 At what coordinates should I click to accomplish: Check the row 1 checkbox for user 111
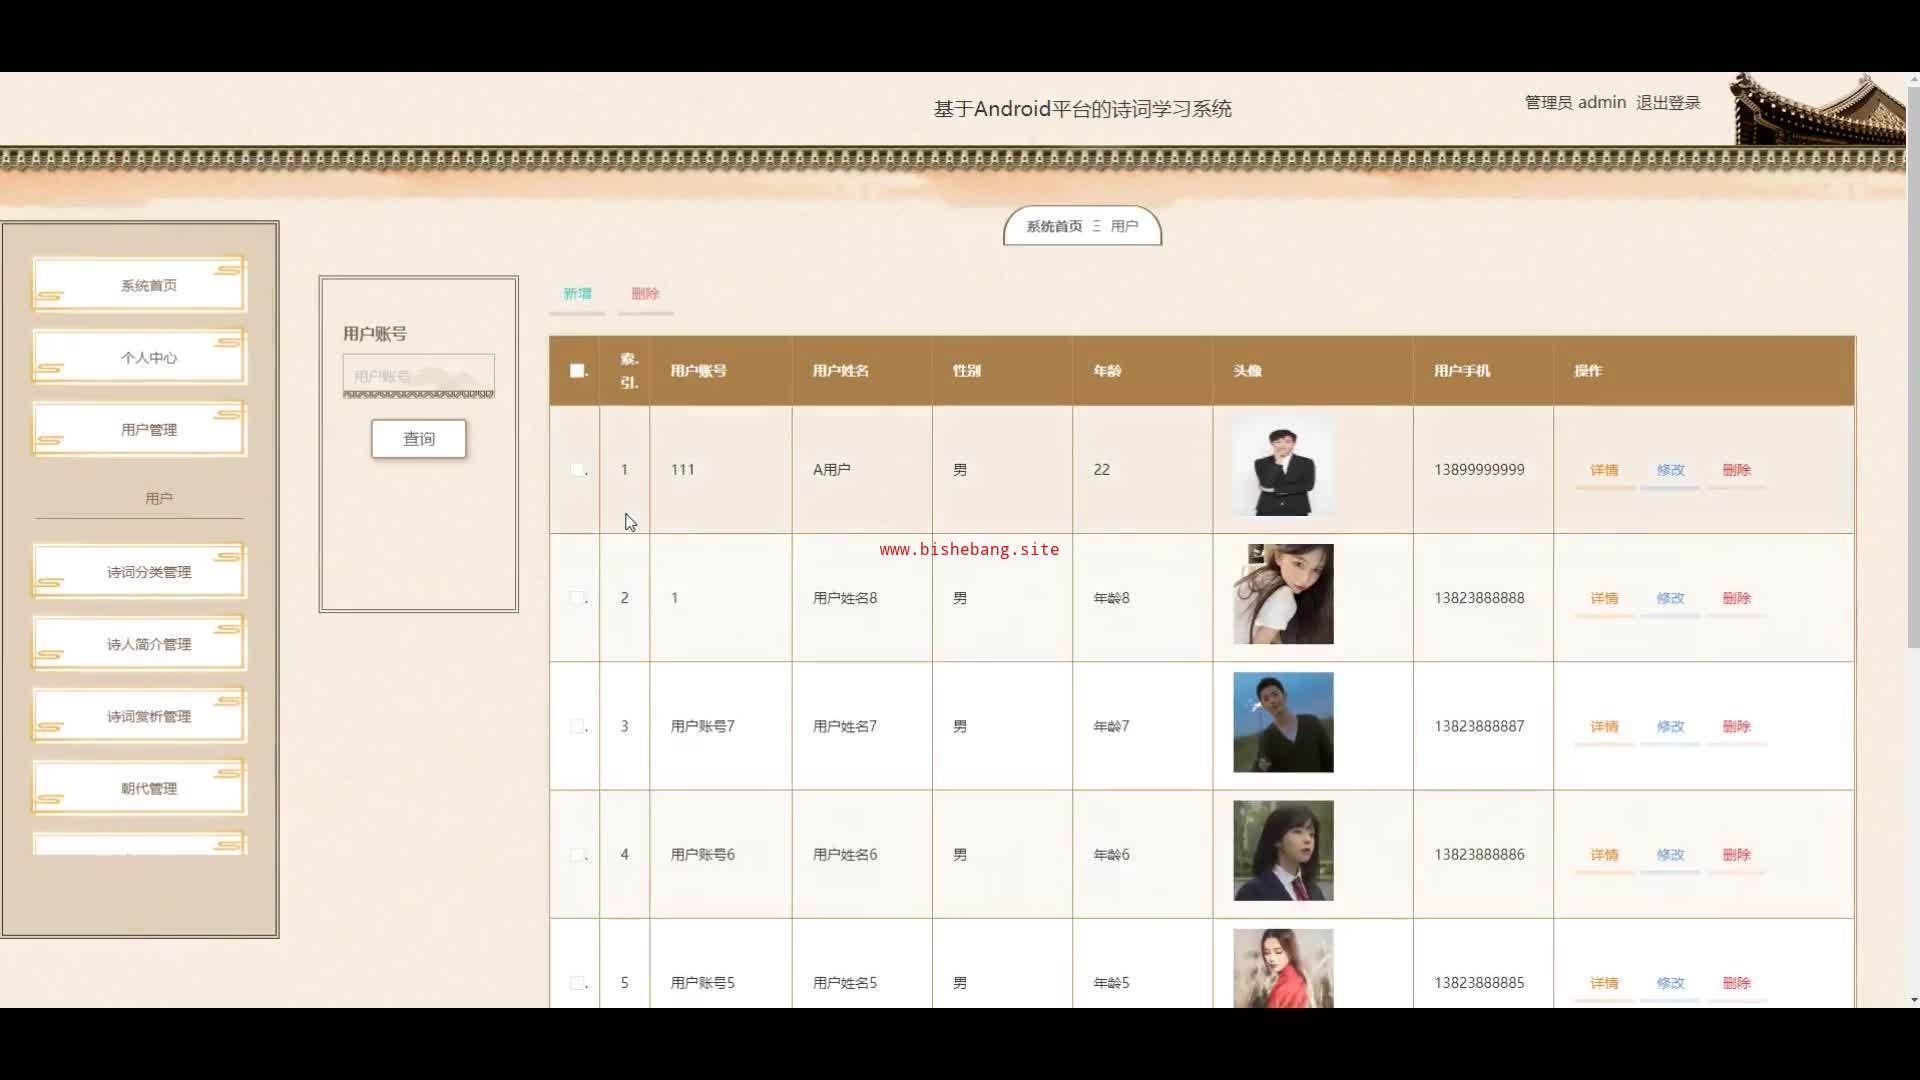tap(577, 470)
